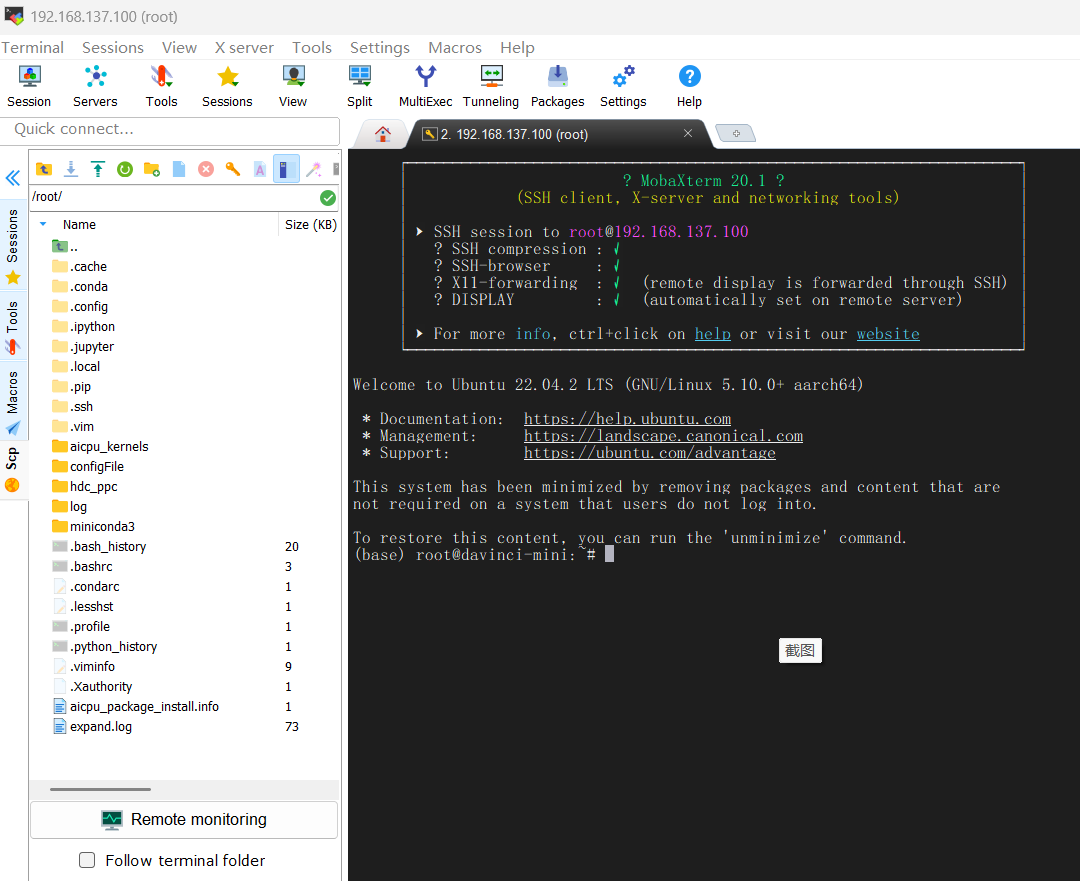Expand the SFTP toolbar overflow arrow
Image resolution: width=1080 pixels, height=881 pixels.
click(335, 169)
